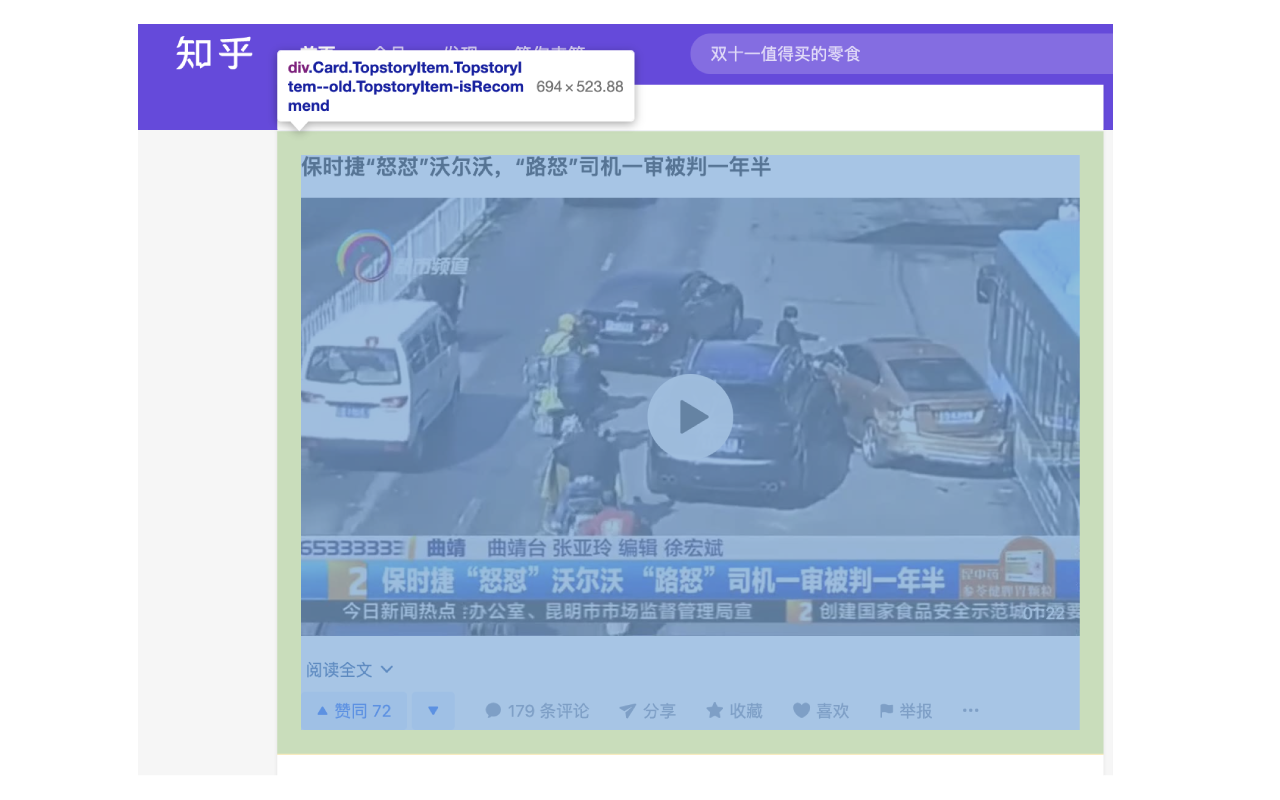Select the 首页 tab in the navigation bar
This screenshot has height=800, width=1280.
click(321, 53)
